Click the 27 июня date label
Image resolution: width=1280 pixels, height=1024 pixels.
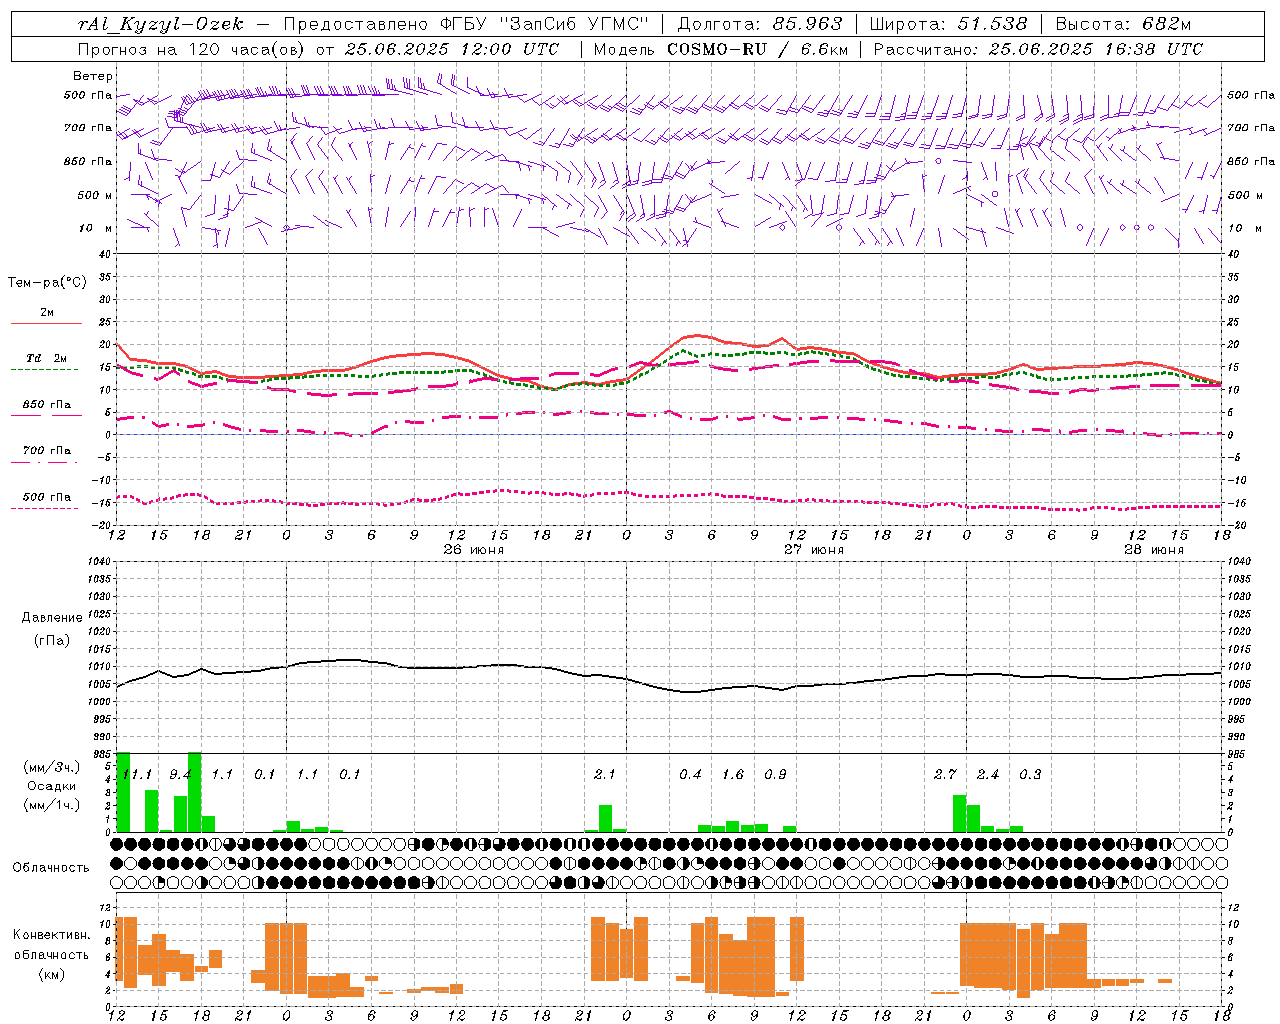(813, 550)
